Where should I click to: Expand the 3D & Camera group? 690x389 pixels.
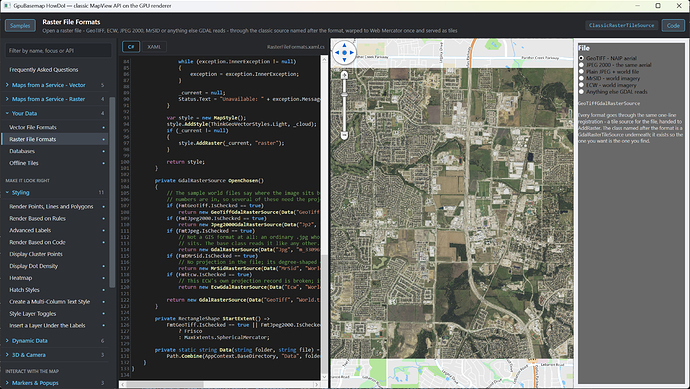(x=55, y=355)
